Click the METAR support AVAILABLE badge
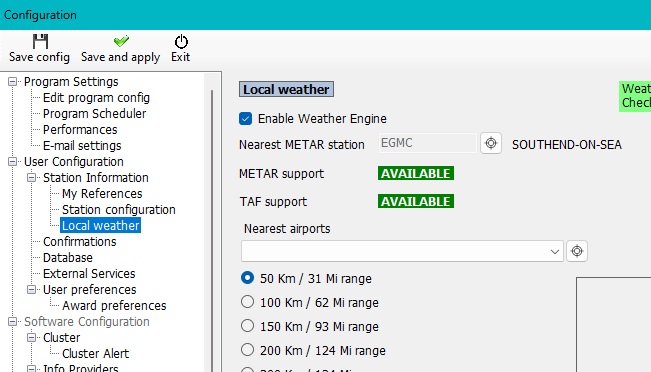The height and width of the screenshot is (372, 651). [x=416, y=174]
